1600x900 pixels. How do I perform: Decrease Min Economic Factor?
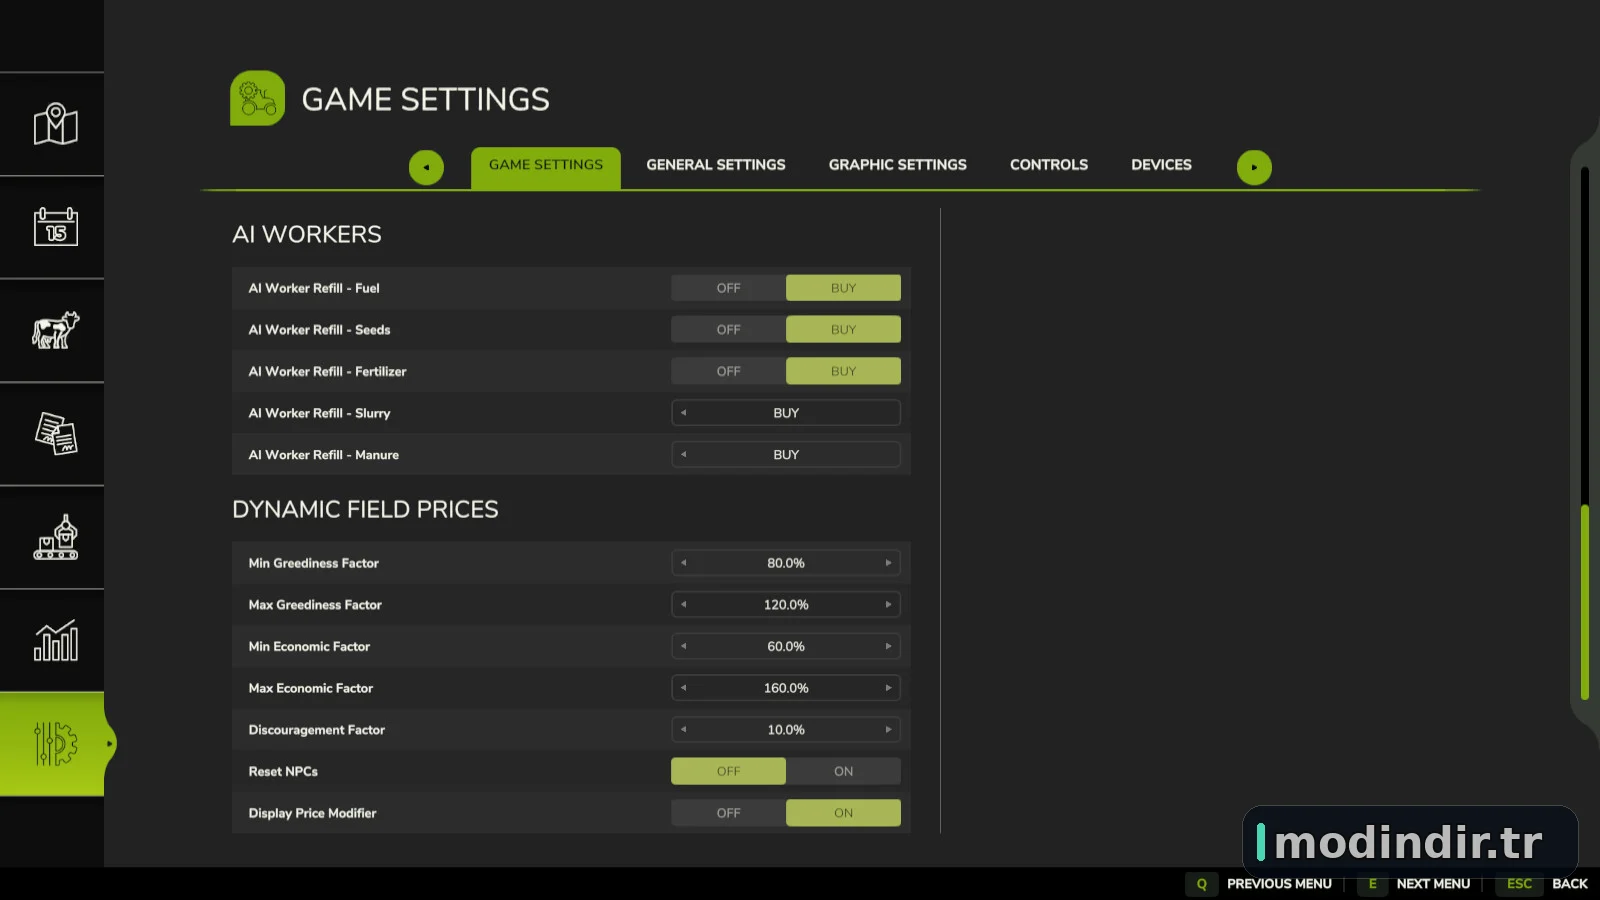coord(684,646)
